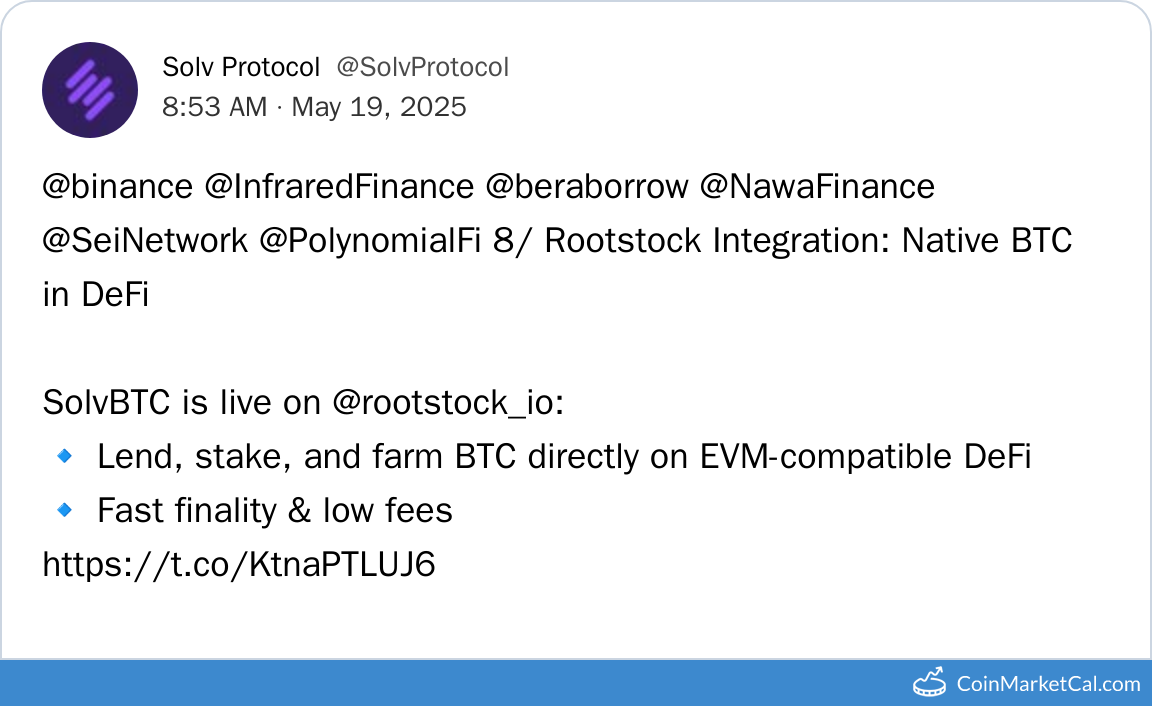Image resolution: width=1152 pixels, height=706 pixels.
Task: Click the blue diamond before 'Fast finality'
Action: [x=64, y=511]
